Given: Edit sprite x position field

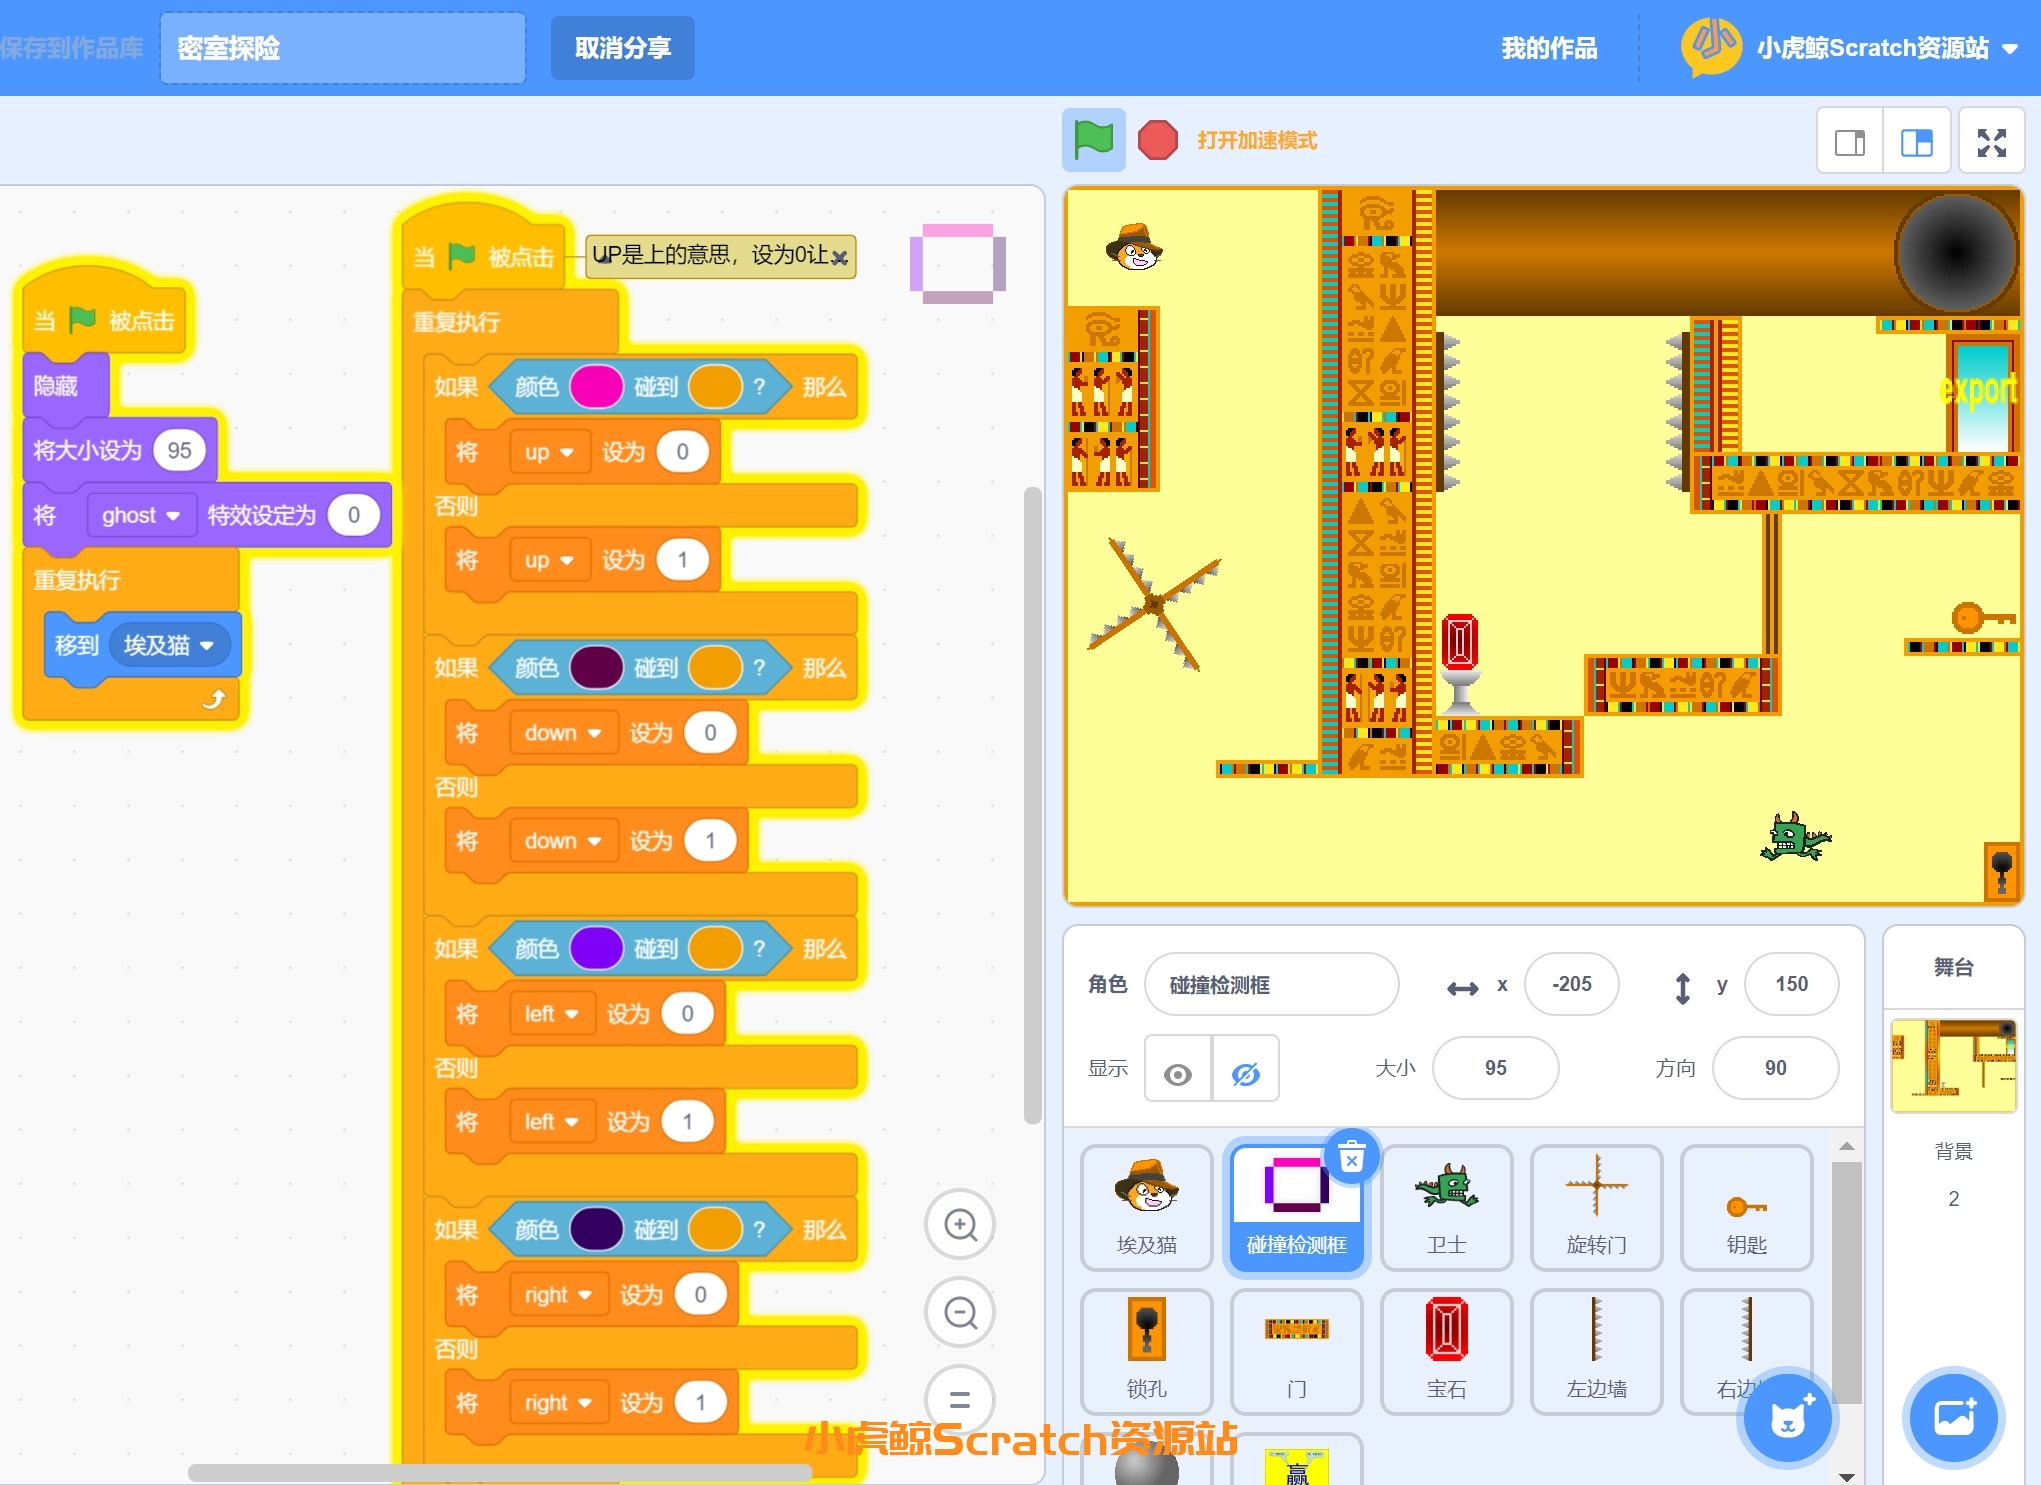Looking at the screenshot, I should pos(1571,984).
